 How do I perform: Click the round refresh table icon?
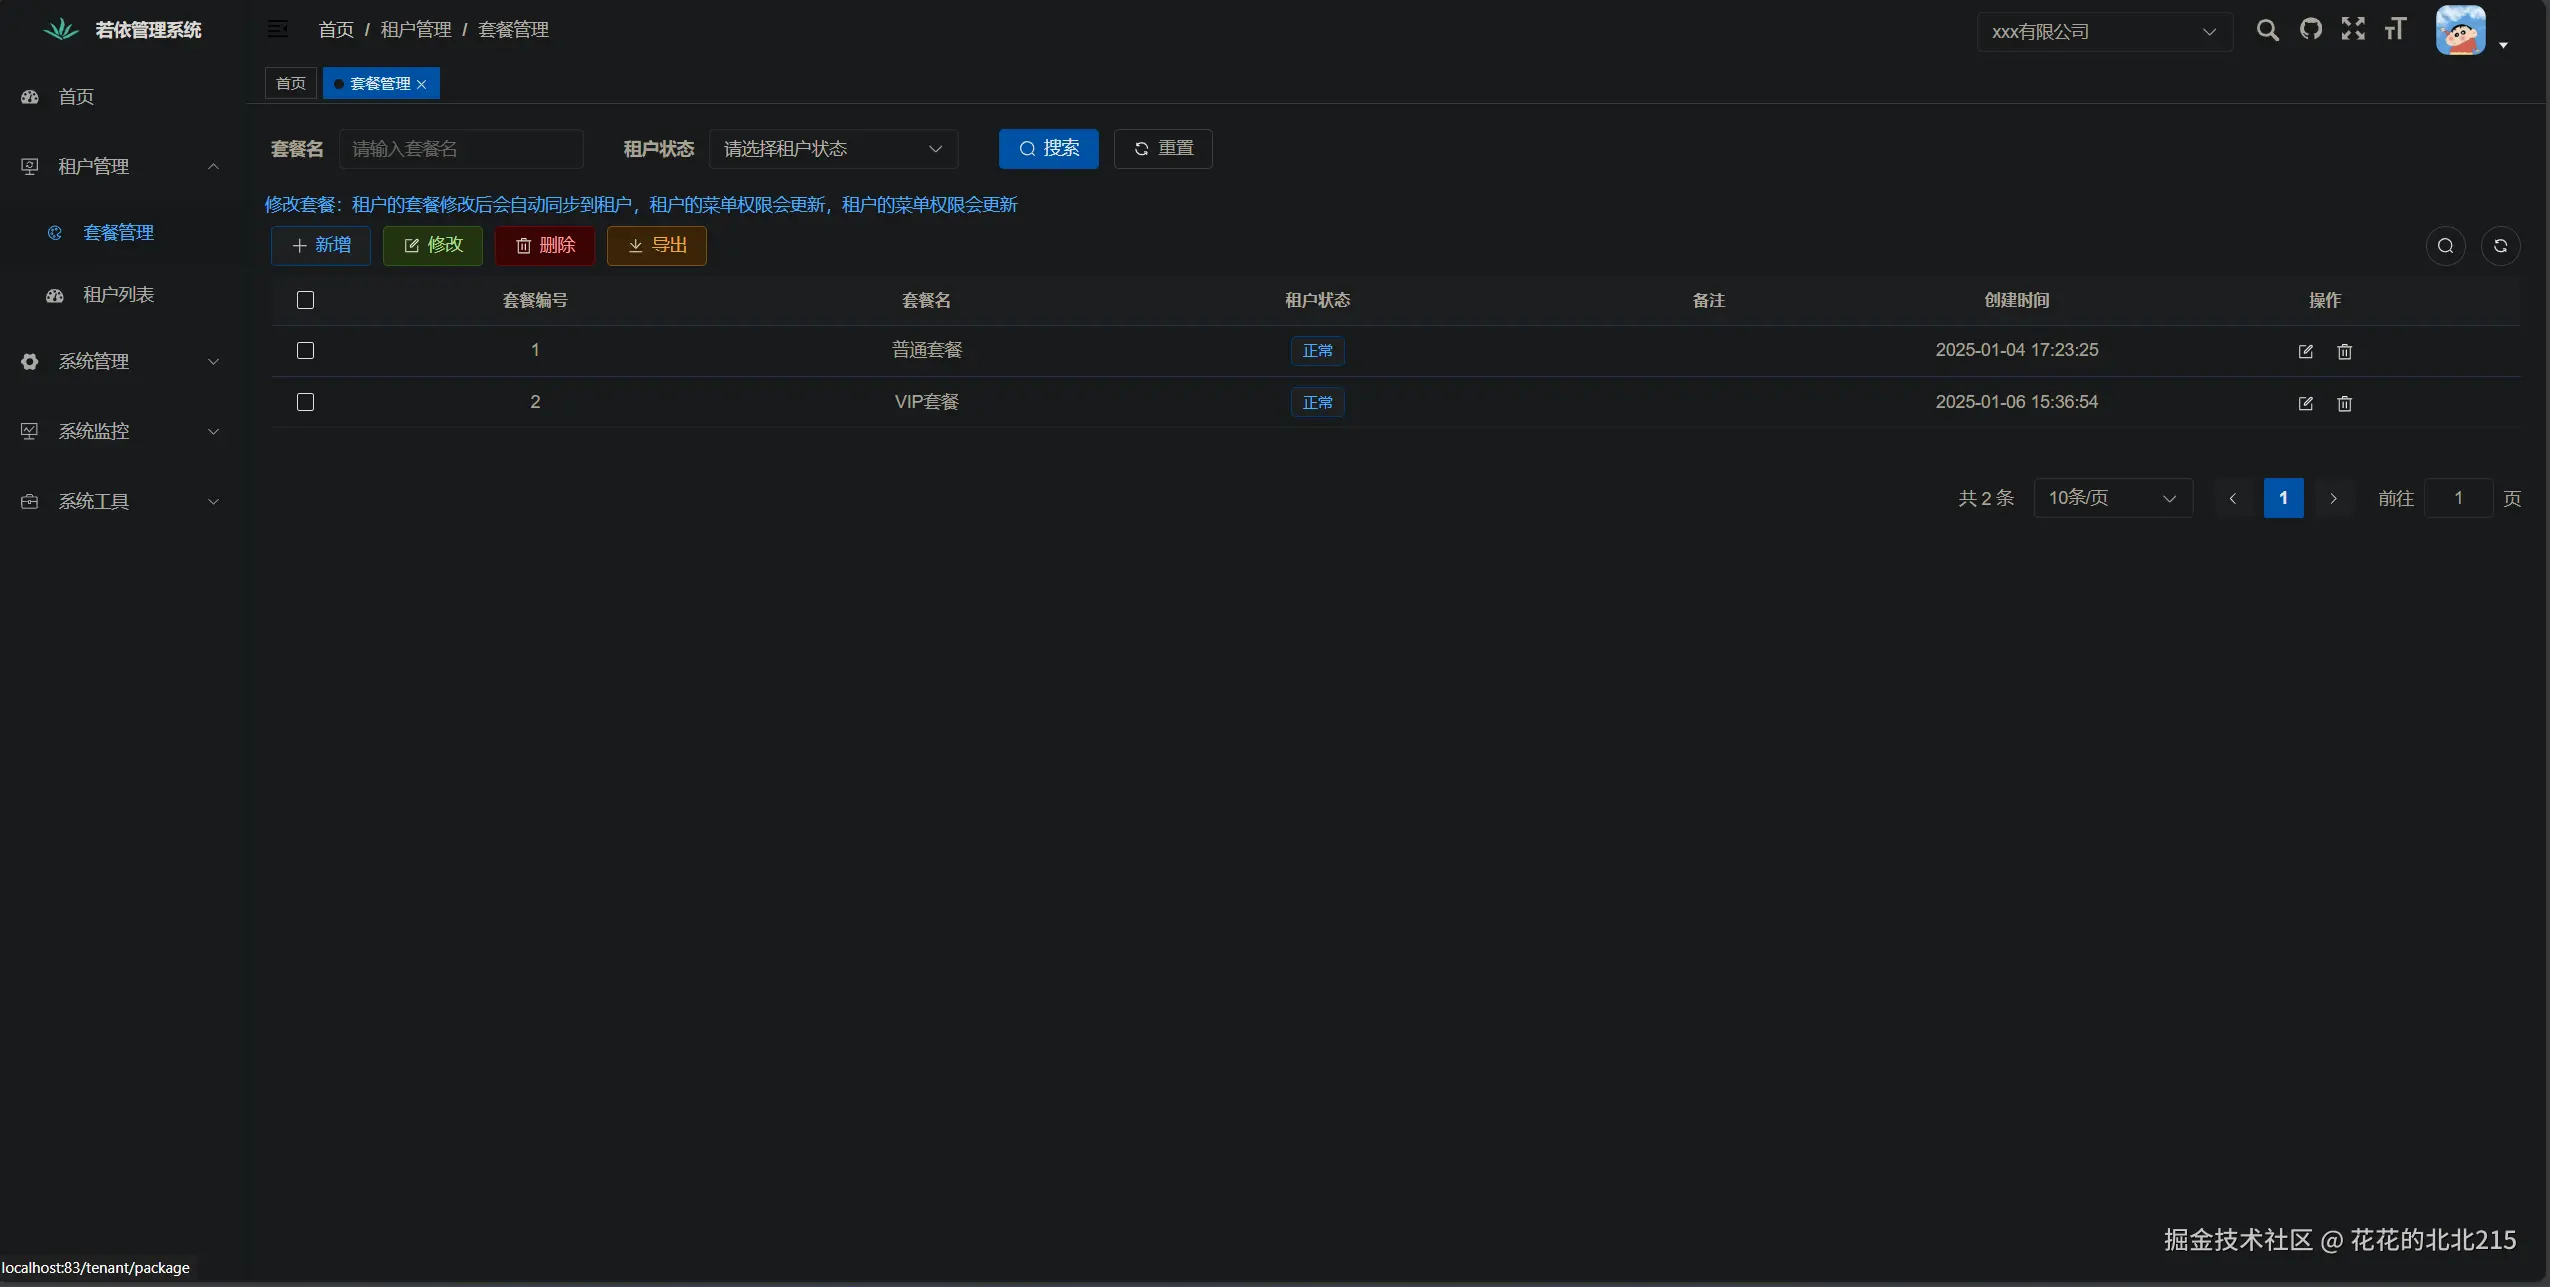click(2500, 246)
